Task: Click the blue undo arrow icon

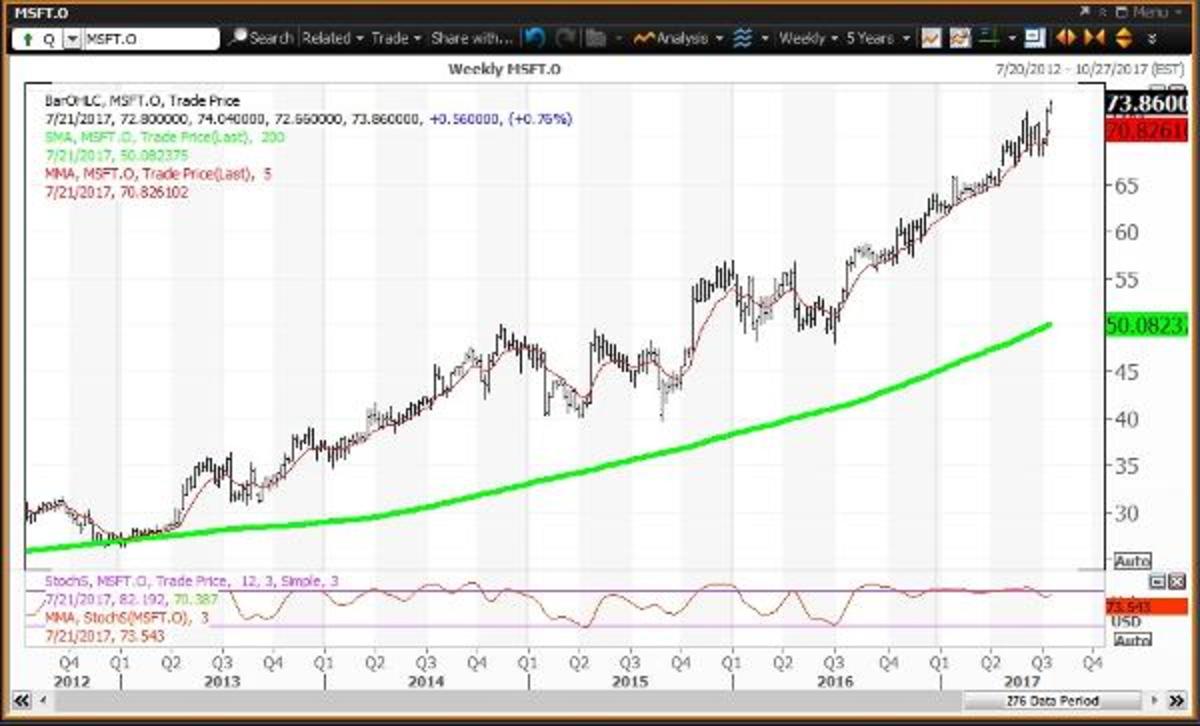Action: [x=535, y=38]
